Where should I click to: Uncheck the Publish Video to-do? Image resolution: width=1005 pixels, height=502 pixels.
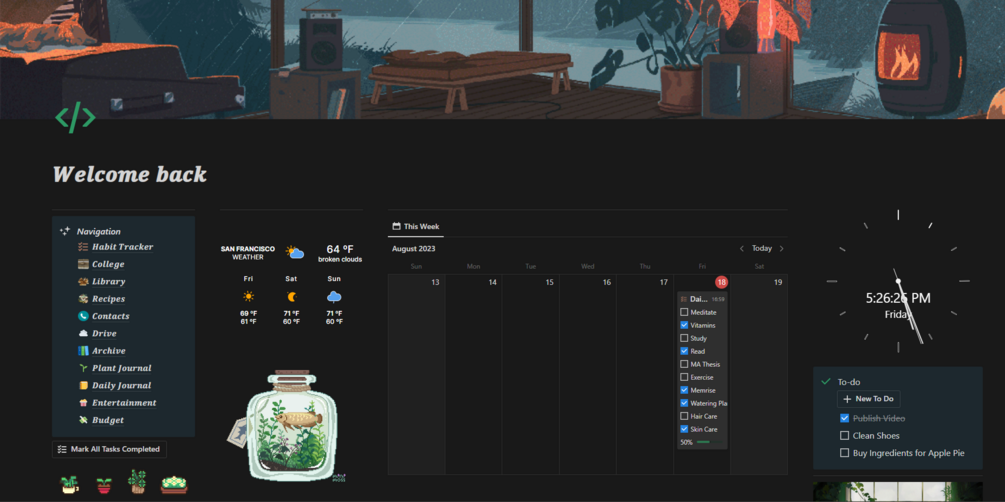844,418
